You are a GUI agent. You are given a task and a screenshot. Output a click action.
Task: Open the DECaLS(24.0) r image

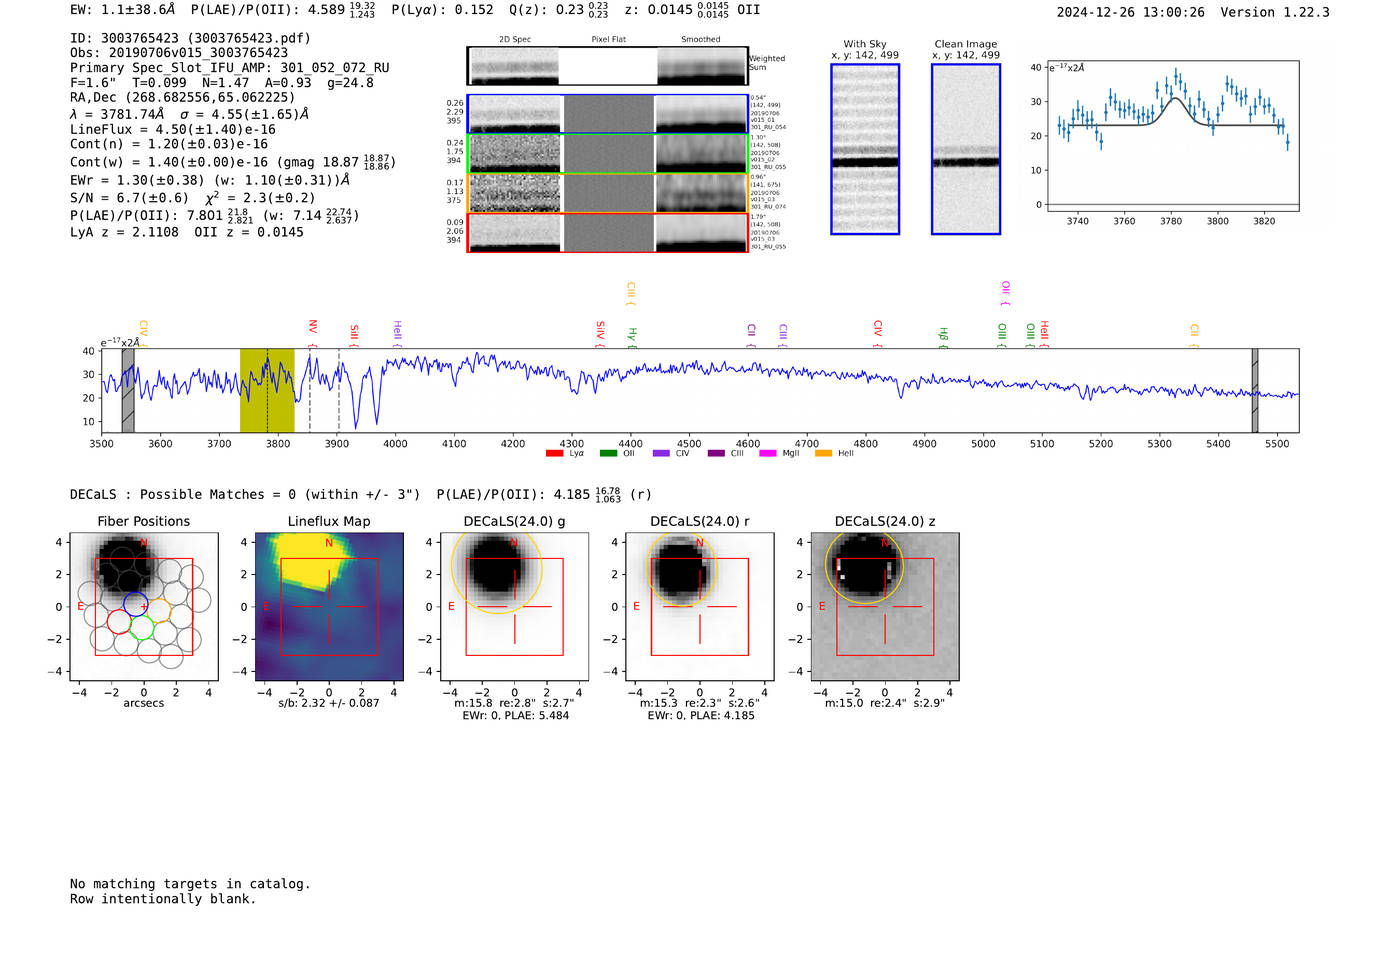(x=700, y=606)
